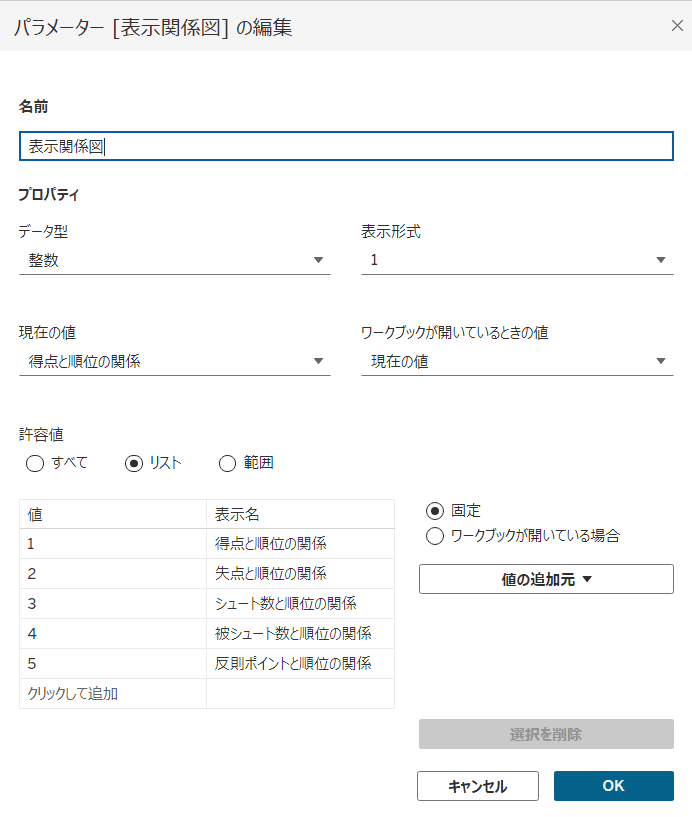Click the OK button

(x=613, y=786)
